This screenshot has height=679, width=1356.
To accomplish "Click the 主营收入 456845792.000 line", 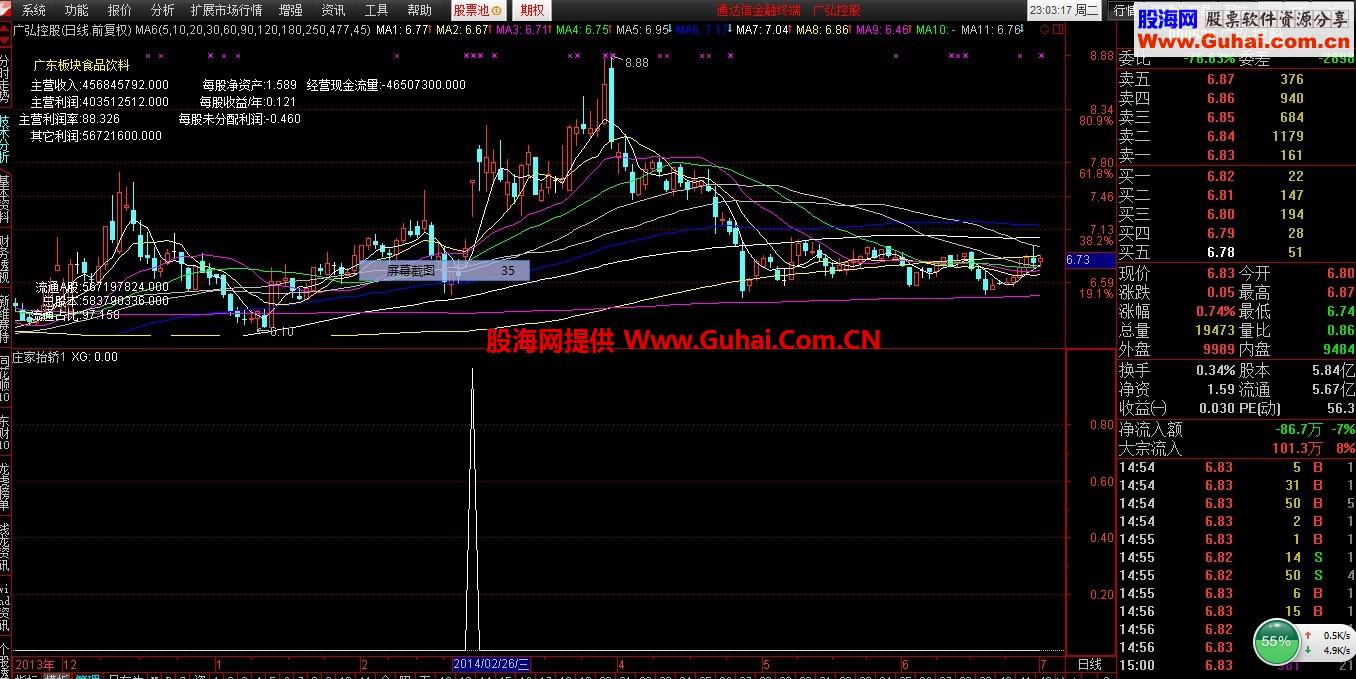I will [100, 85].
